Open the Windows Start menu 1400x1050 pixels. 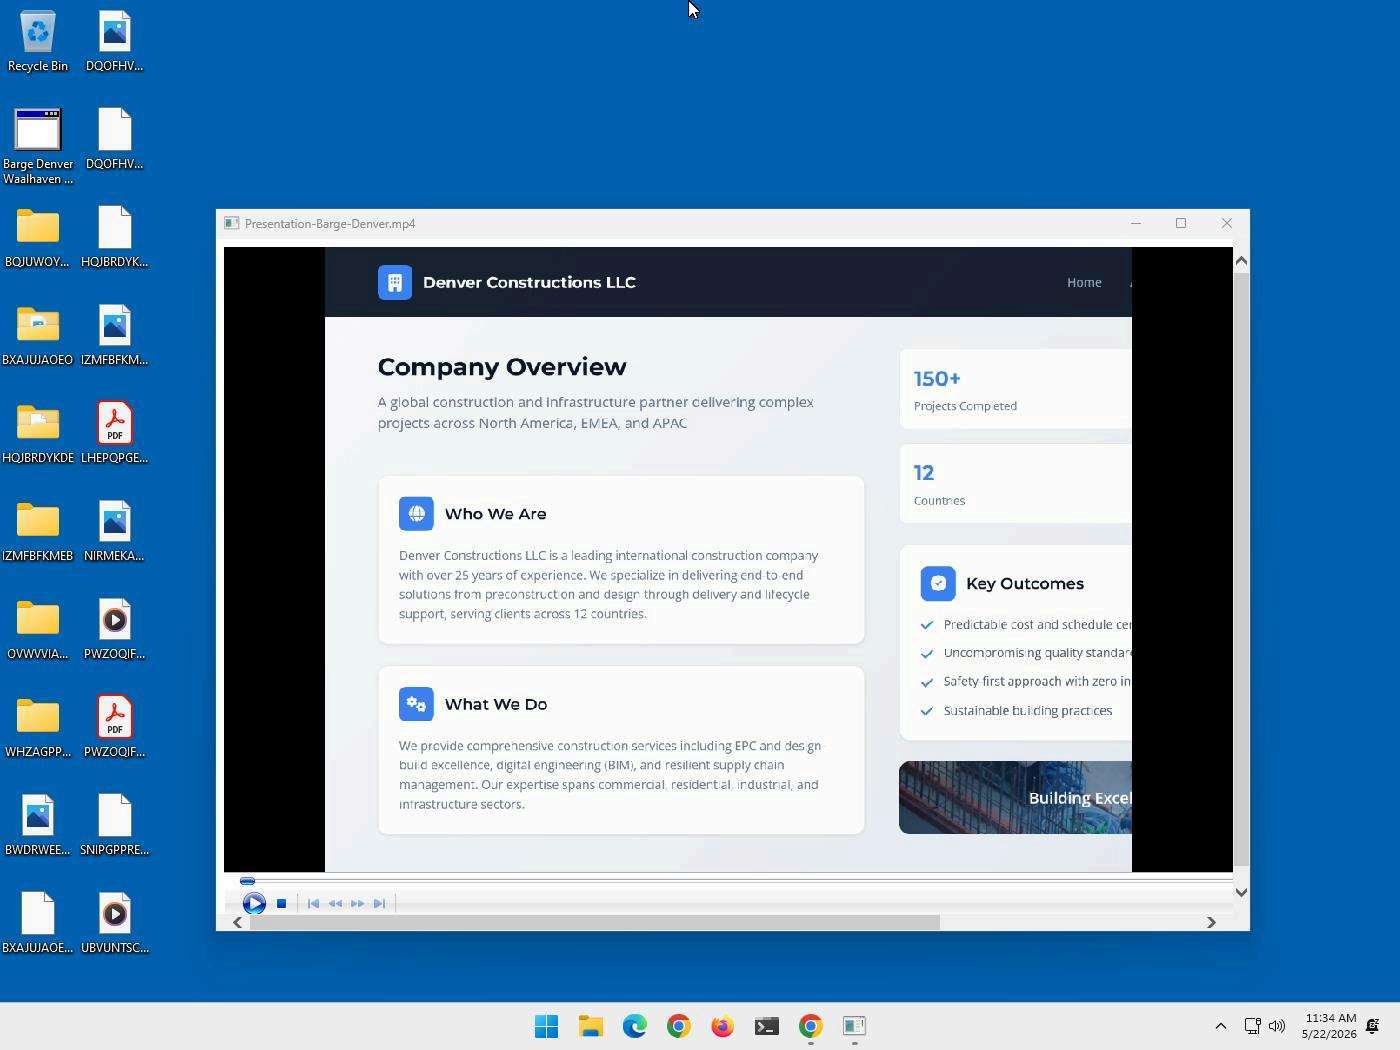coord(546,1026)
